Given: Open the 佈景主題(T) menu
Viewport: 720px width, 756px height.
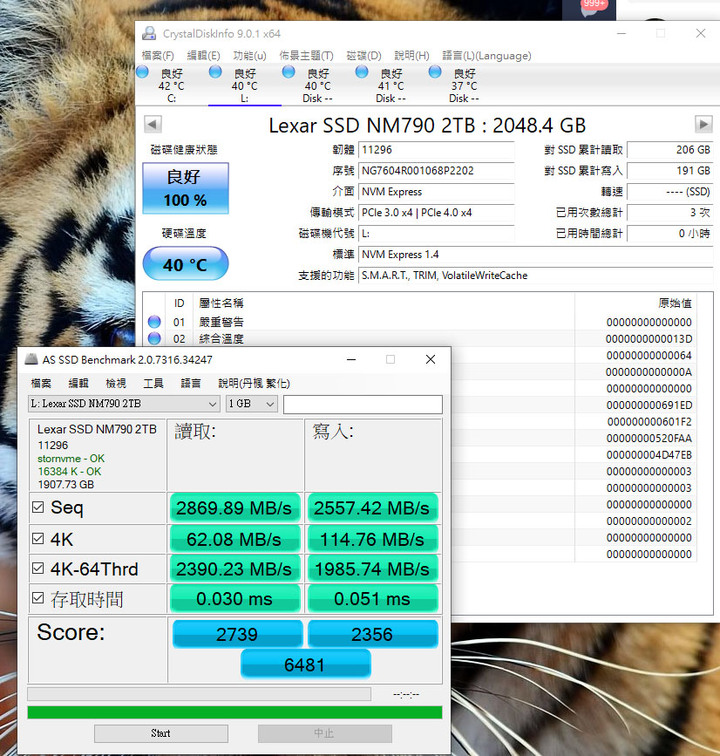Looking at the screenshot, I should click(x=306, y=55).
